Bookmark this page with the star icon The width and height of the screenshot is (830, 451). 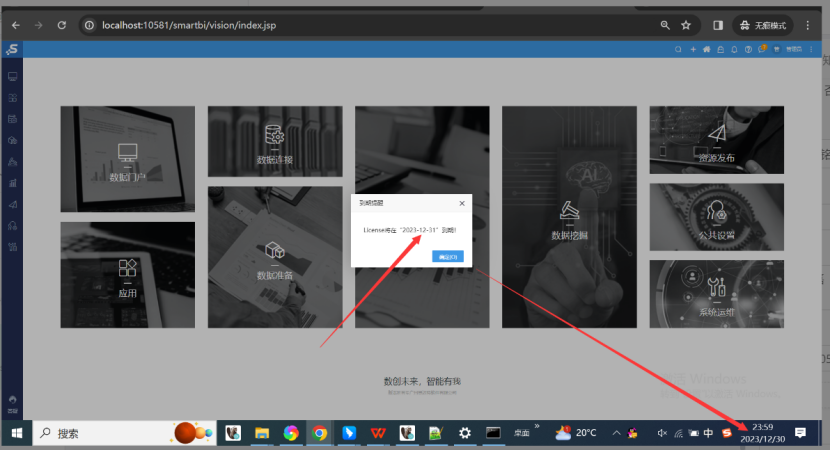[x=686, y=25]
